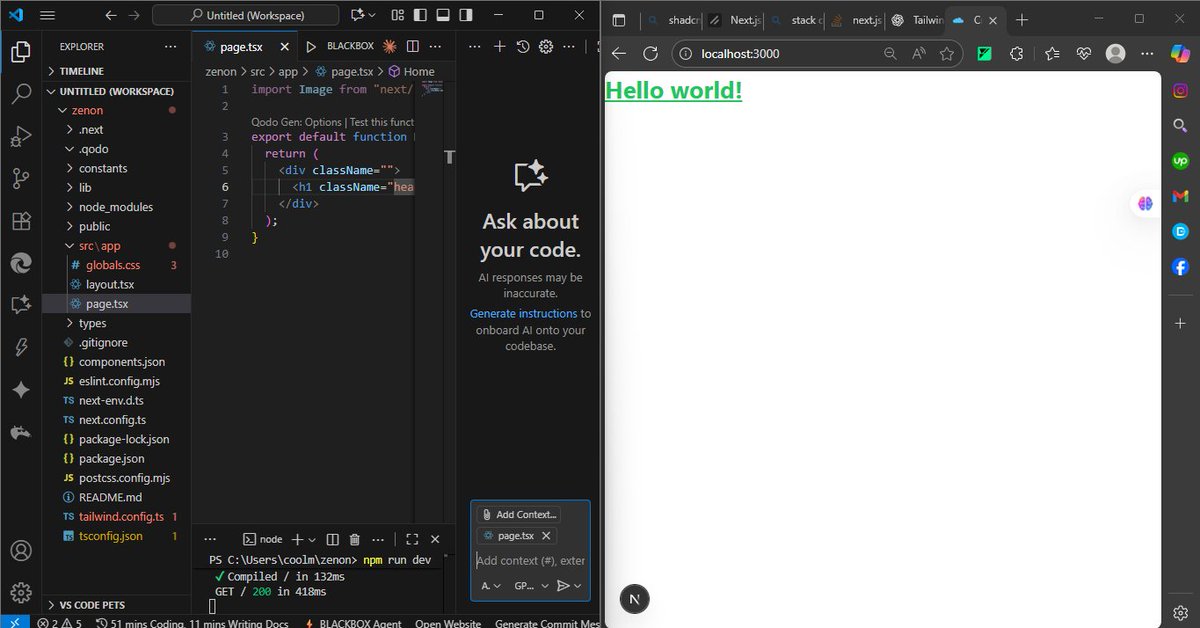Open the Manage gear in VS Code

pyautogui.click(x=20, y=592)
